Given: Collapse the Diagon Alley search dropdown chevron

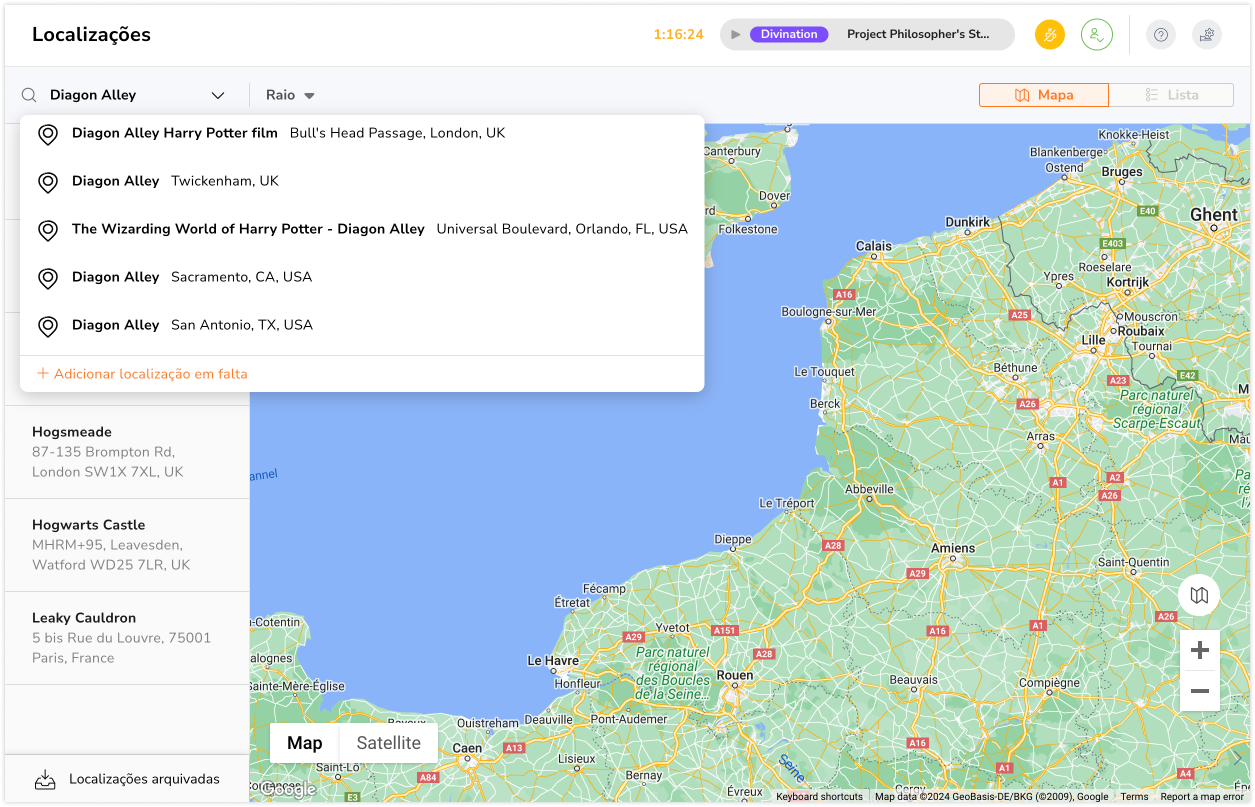Looking at the screenshot, I should pos(218,96).
